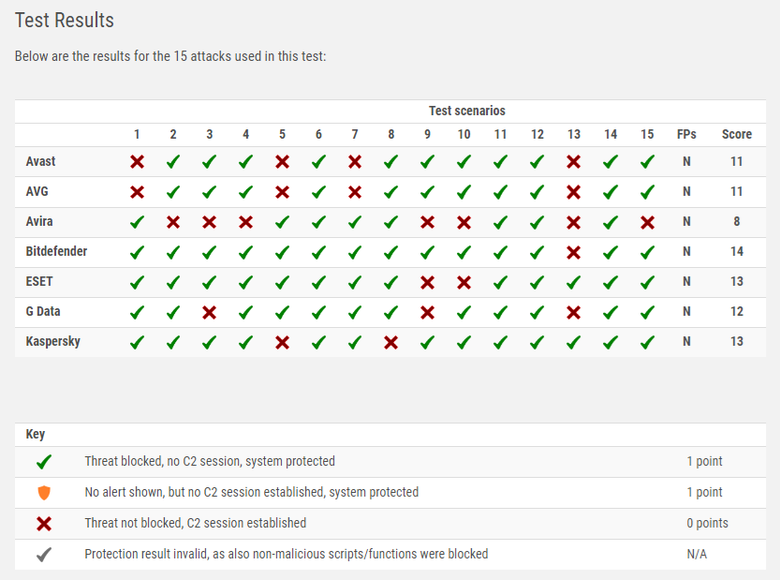Viewport: 780px width, 580px height.
Task: Click Kaspersky's red cross for scenario 8
Action: pyautogui.click(x=391, y=342)
